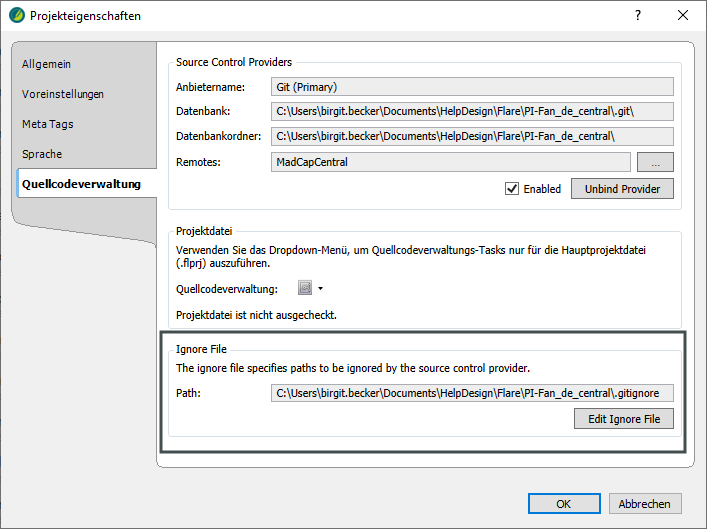This screenshot has width=707, height=529.
Task: Open the Quellcodeverwaltung dropdown arrow
Action: point(321,289)
